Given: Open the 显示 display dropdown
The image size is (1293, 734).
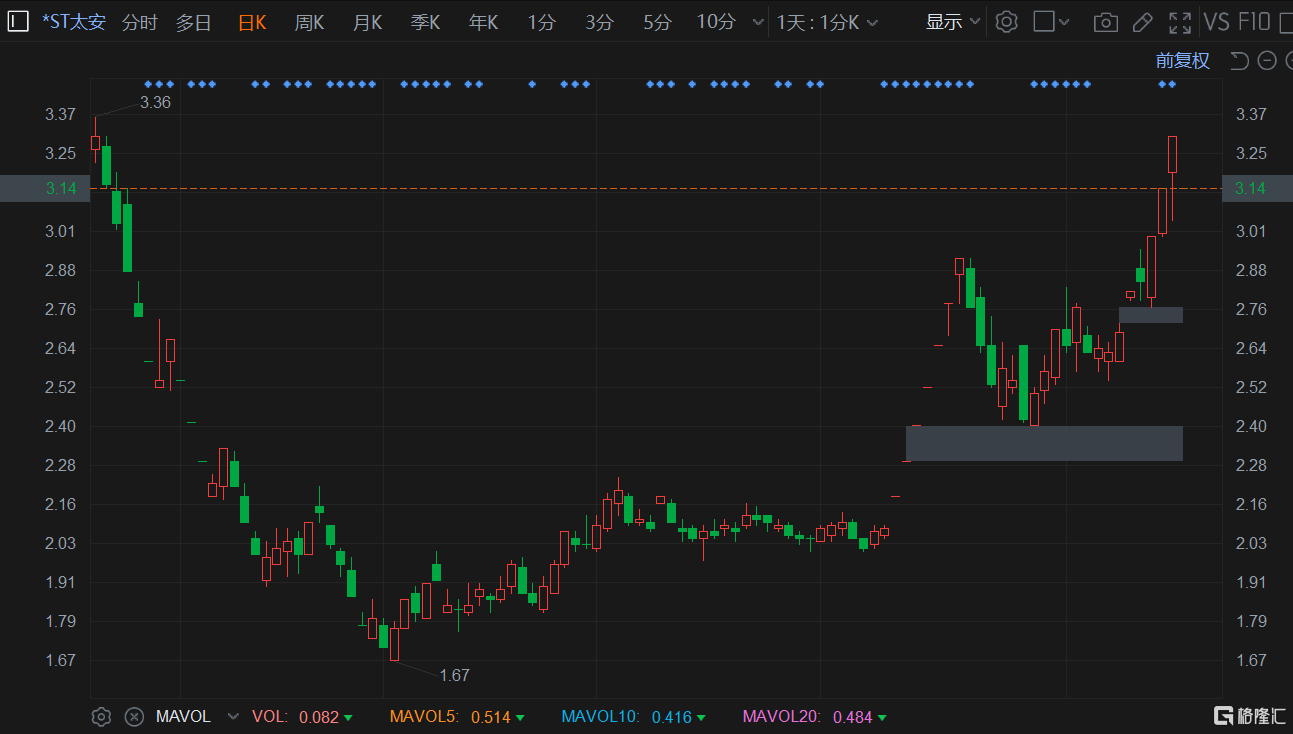Looking at the screenshot, I should [952, 22].
